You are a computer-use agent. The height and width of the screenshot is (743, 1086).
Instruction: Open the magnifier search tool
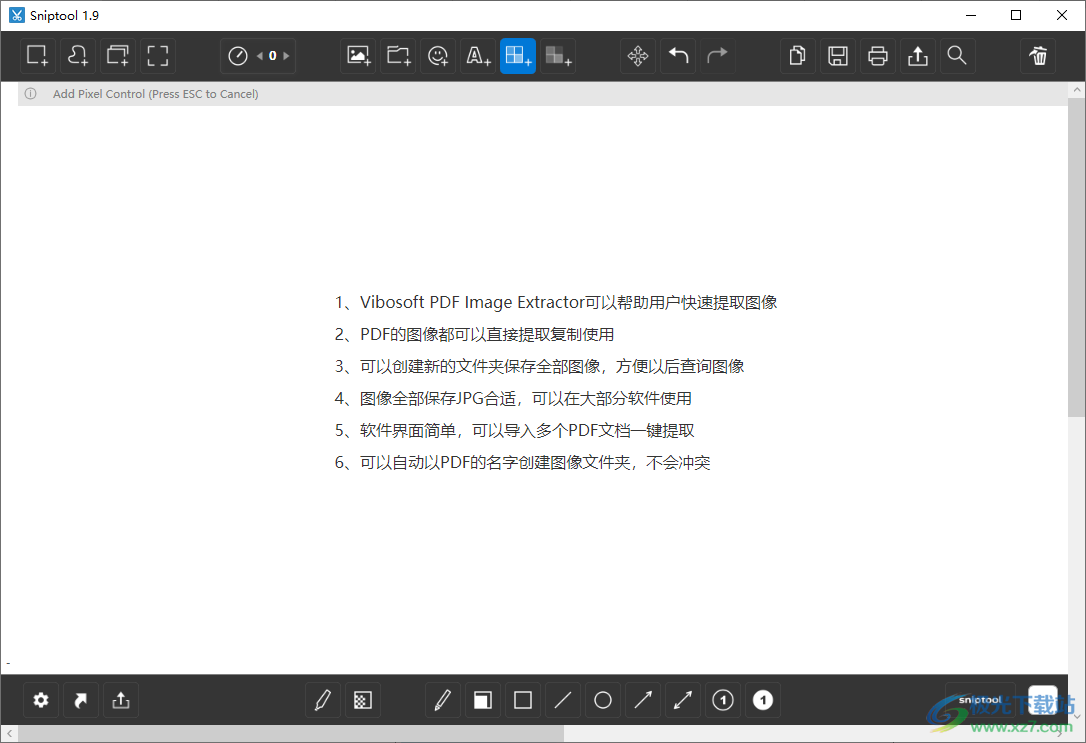coord(957,56)
